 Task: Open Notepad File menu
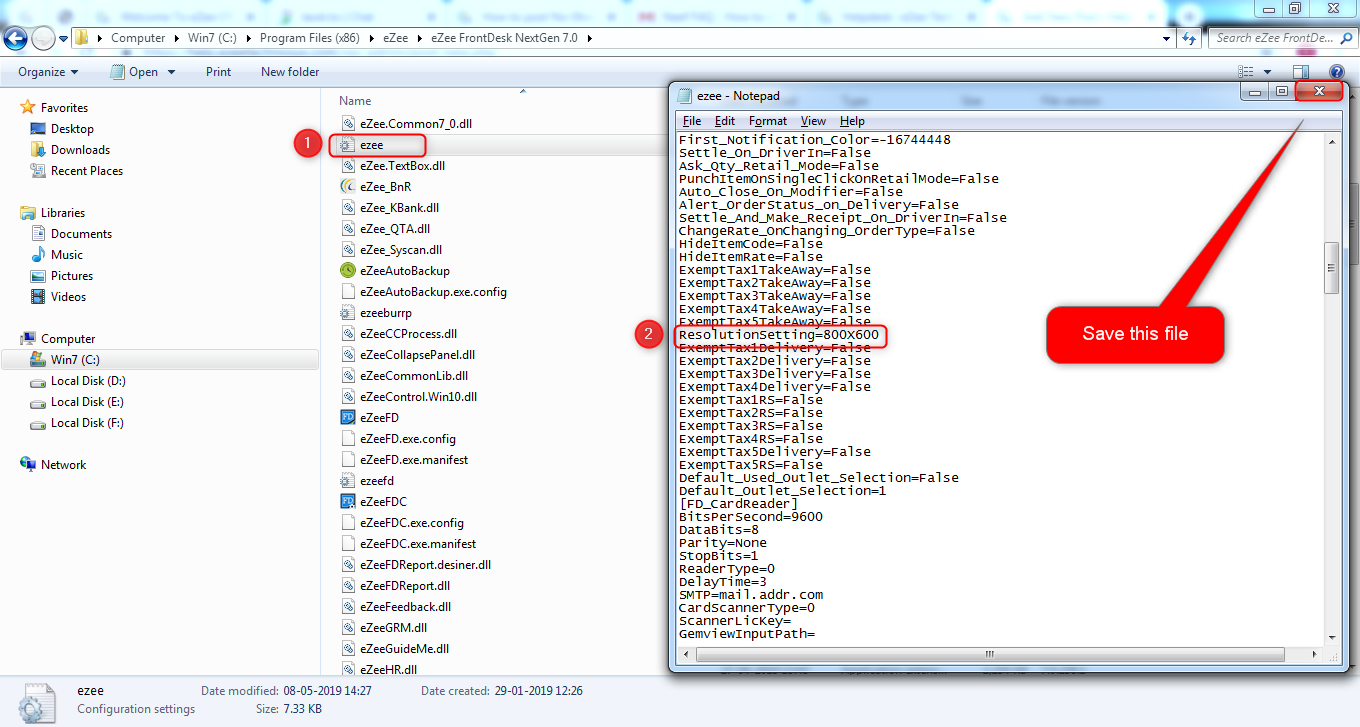pyautogui.click(x=692, y=121)
